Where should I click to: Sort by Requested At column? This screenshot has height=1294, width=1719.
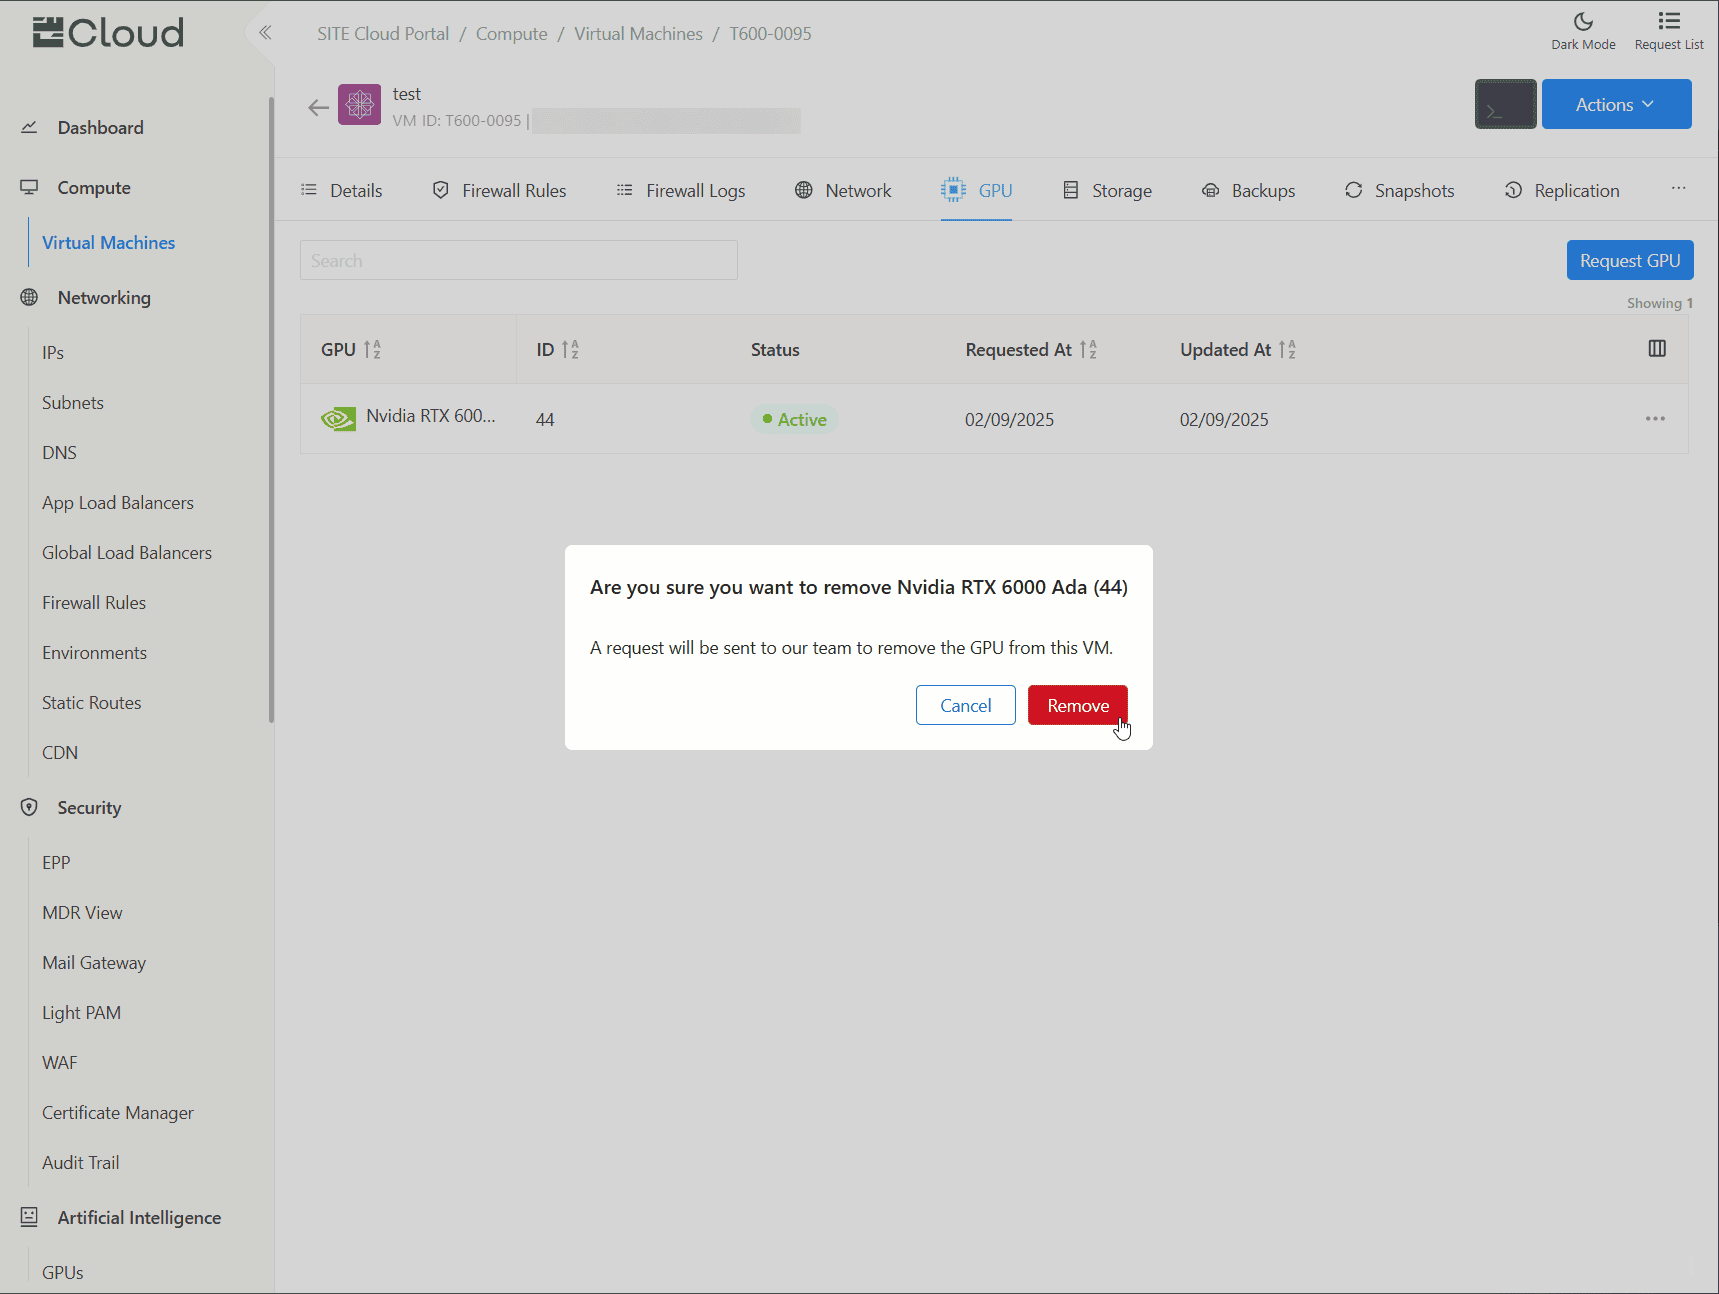pos(1088,350)
